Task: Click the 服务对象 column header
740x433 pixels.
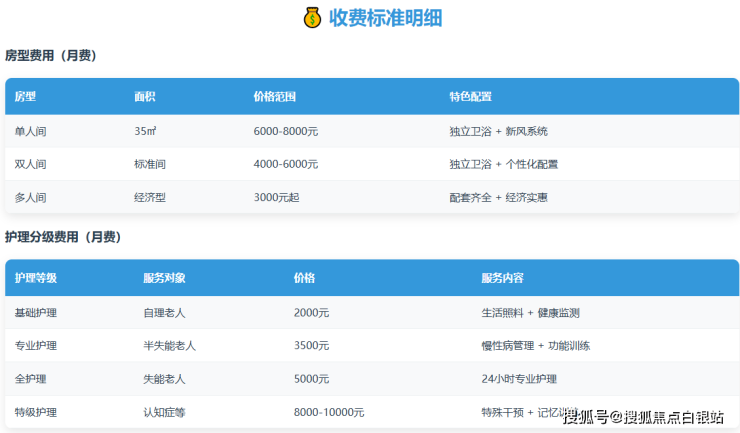Action: 164,278
